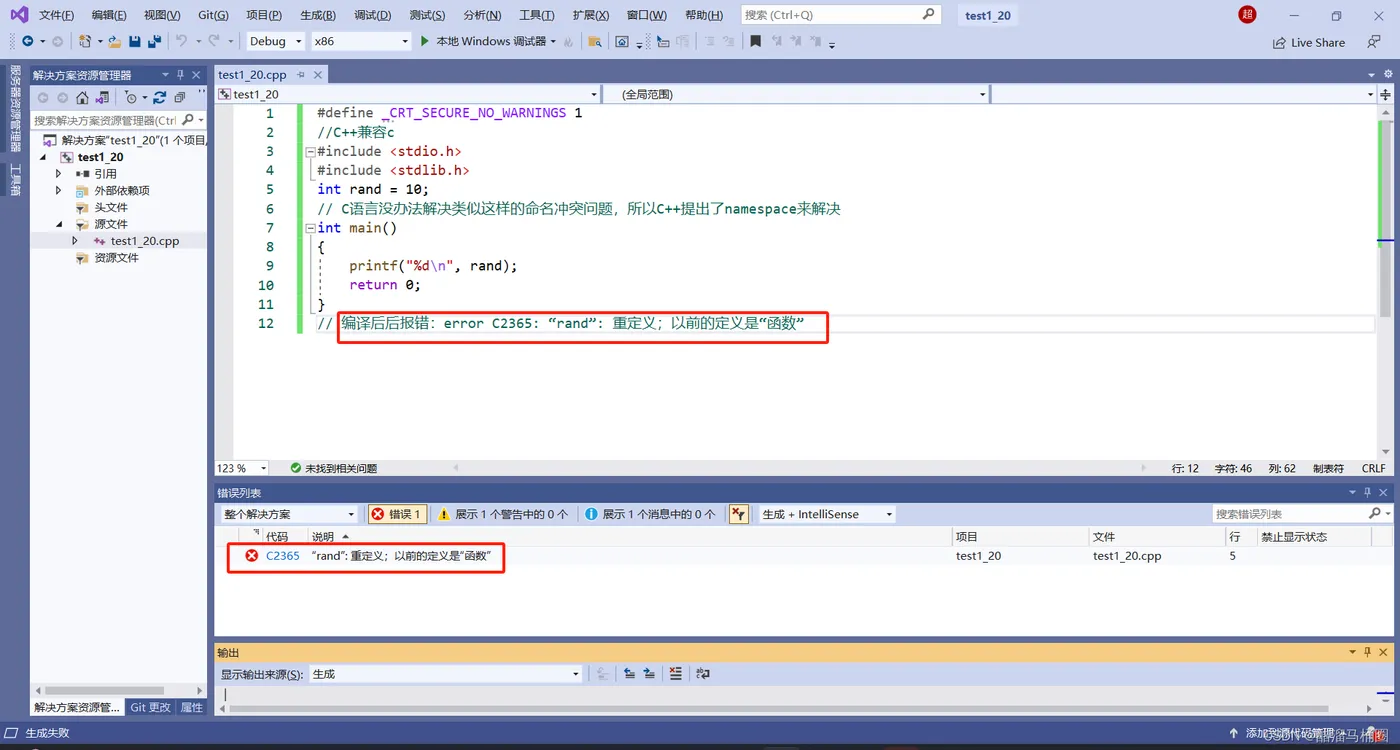Save the current file with the disk icon
Screen dimensions: 1400x750
tap(135, 41)
